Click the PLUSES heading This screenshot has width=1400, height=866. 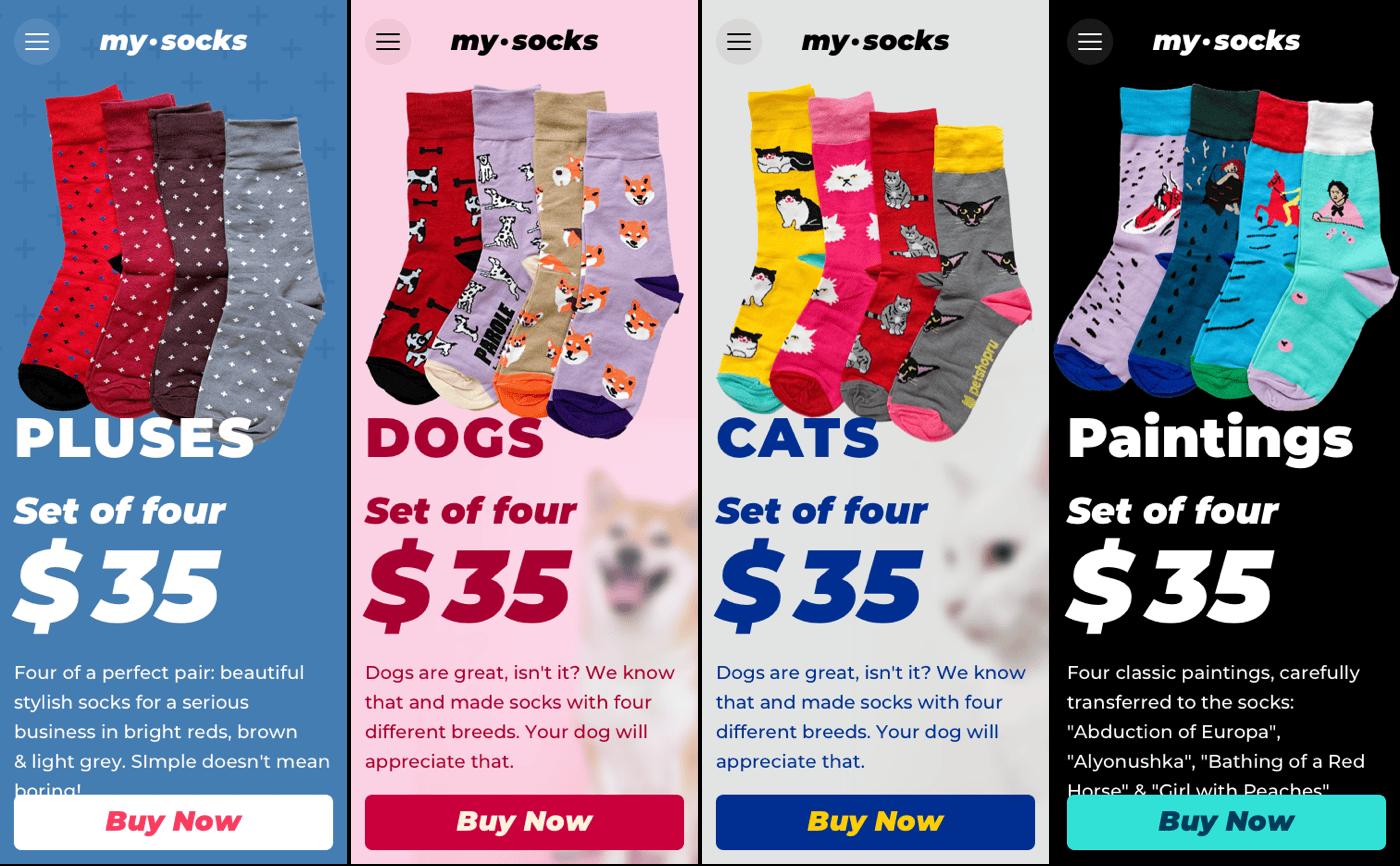[x=135, y=437]
